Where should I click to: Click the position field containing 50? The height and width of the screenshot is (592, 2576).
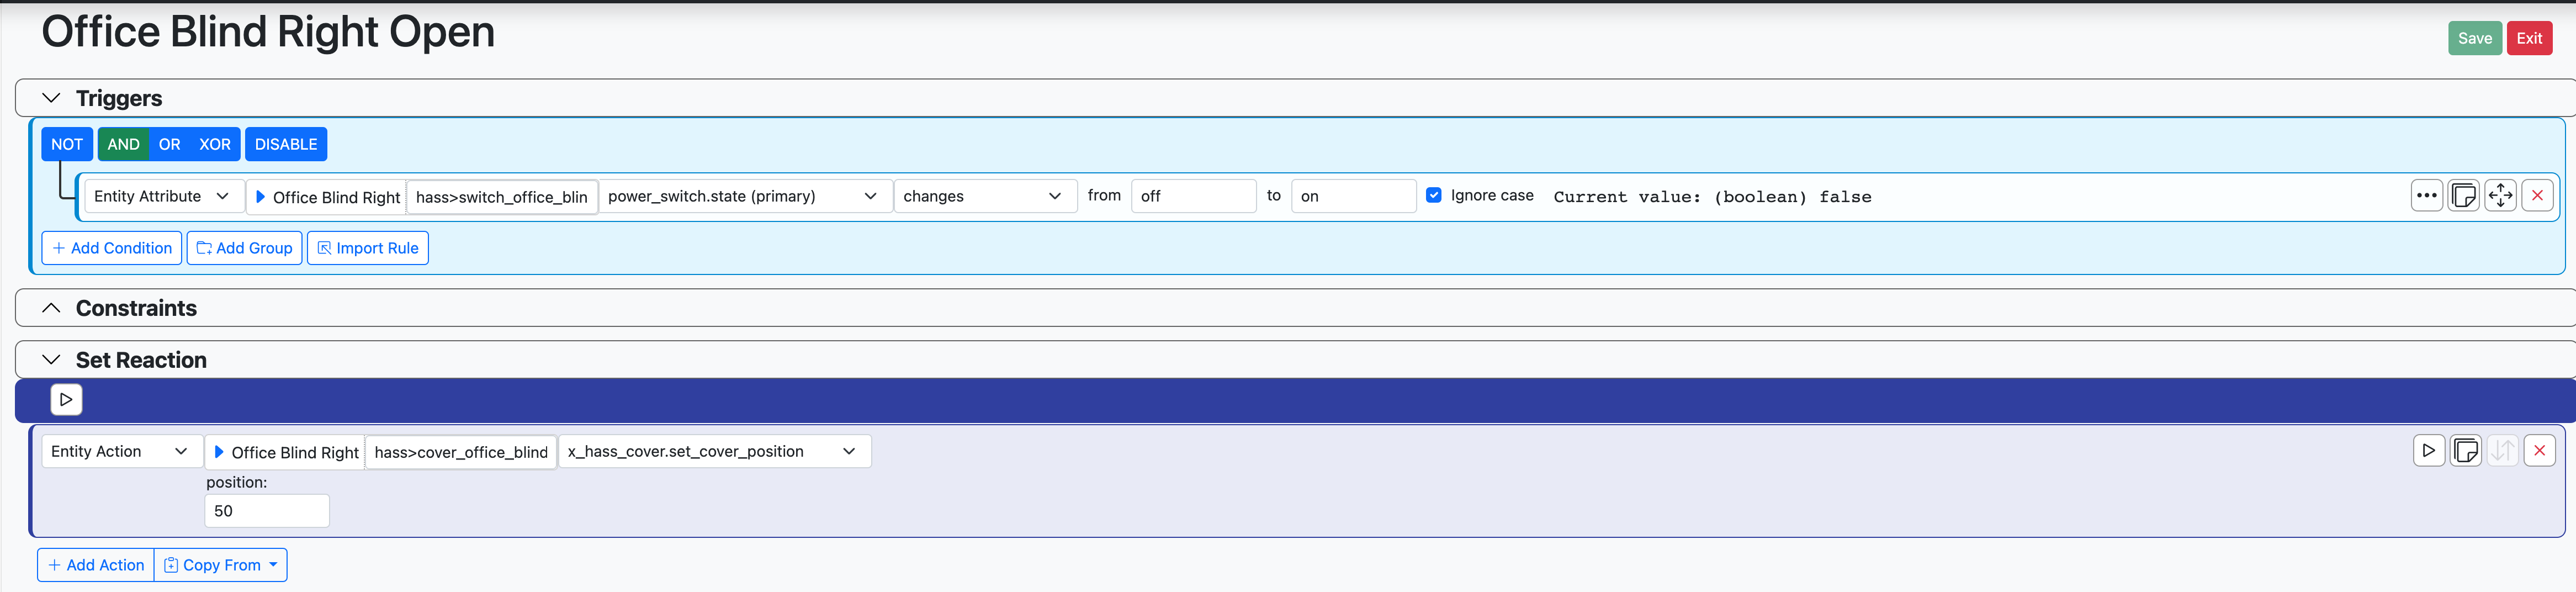(x=267, y=511)
